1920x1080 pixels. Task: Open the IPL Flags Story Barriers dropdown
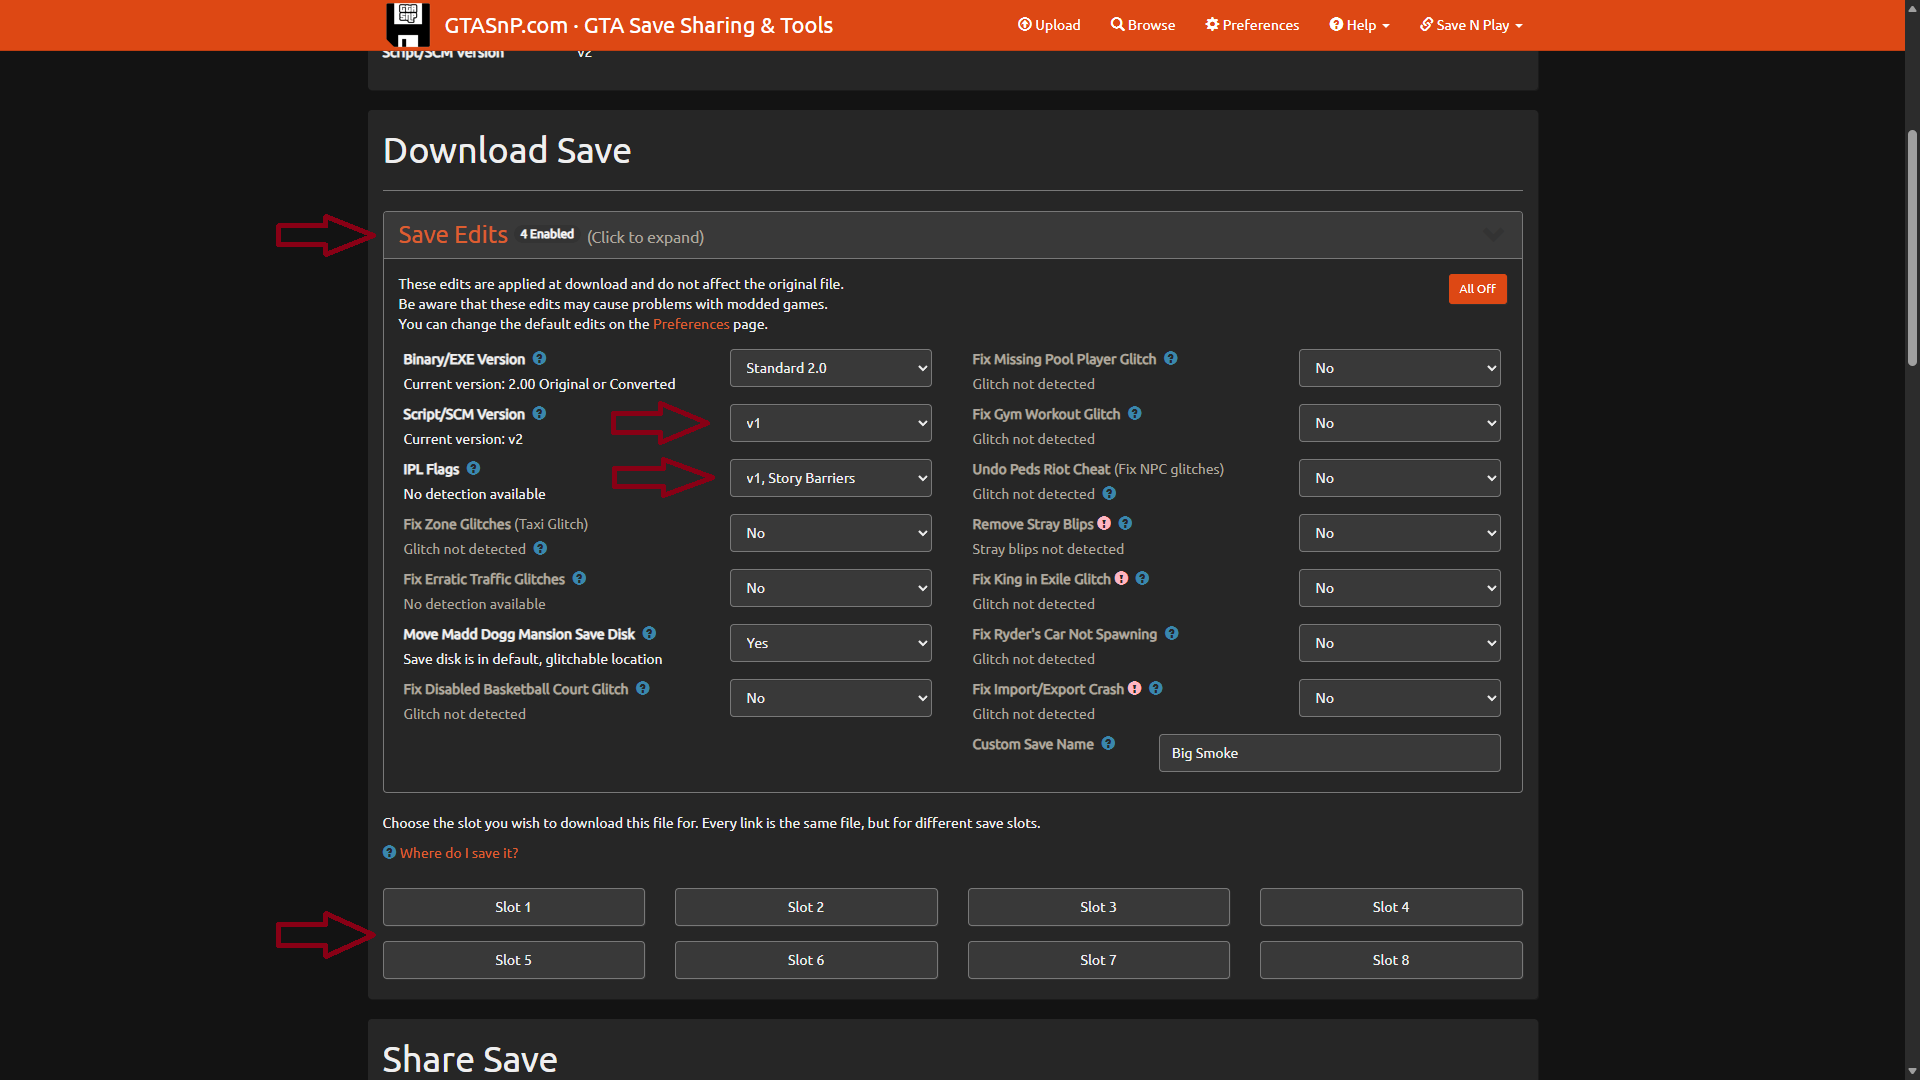[x=830, y=478]
